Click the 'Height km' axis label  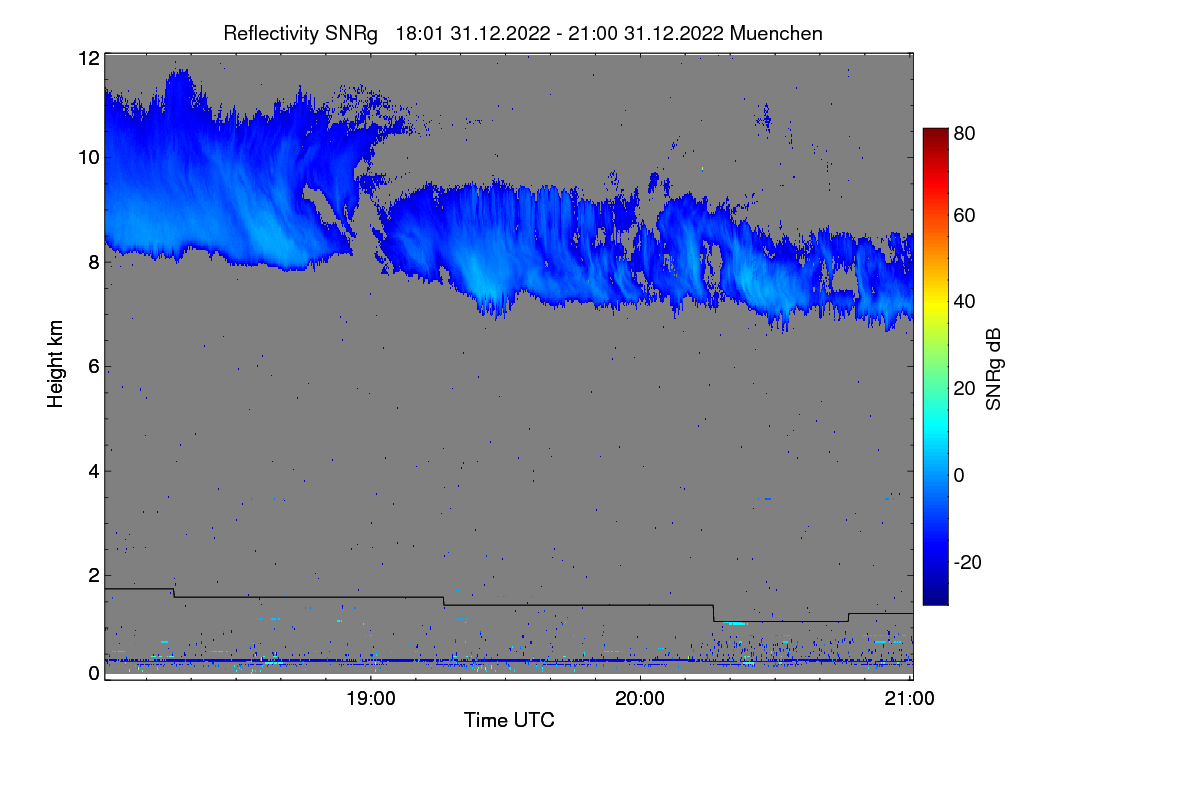[57, 365]
